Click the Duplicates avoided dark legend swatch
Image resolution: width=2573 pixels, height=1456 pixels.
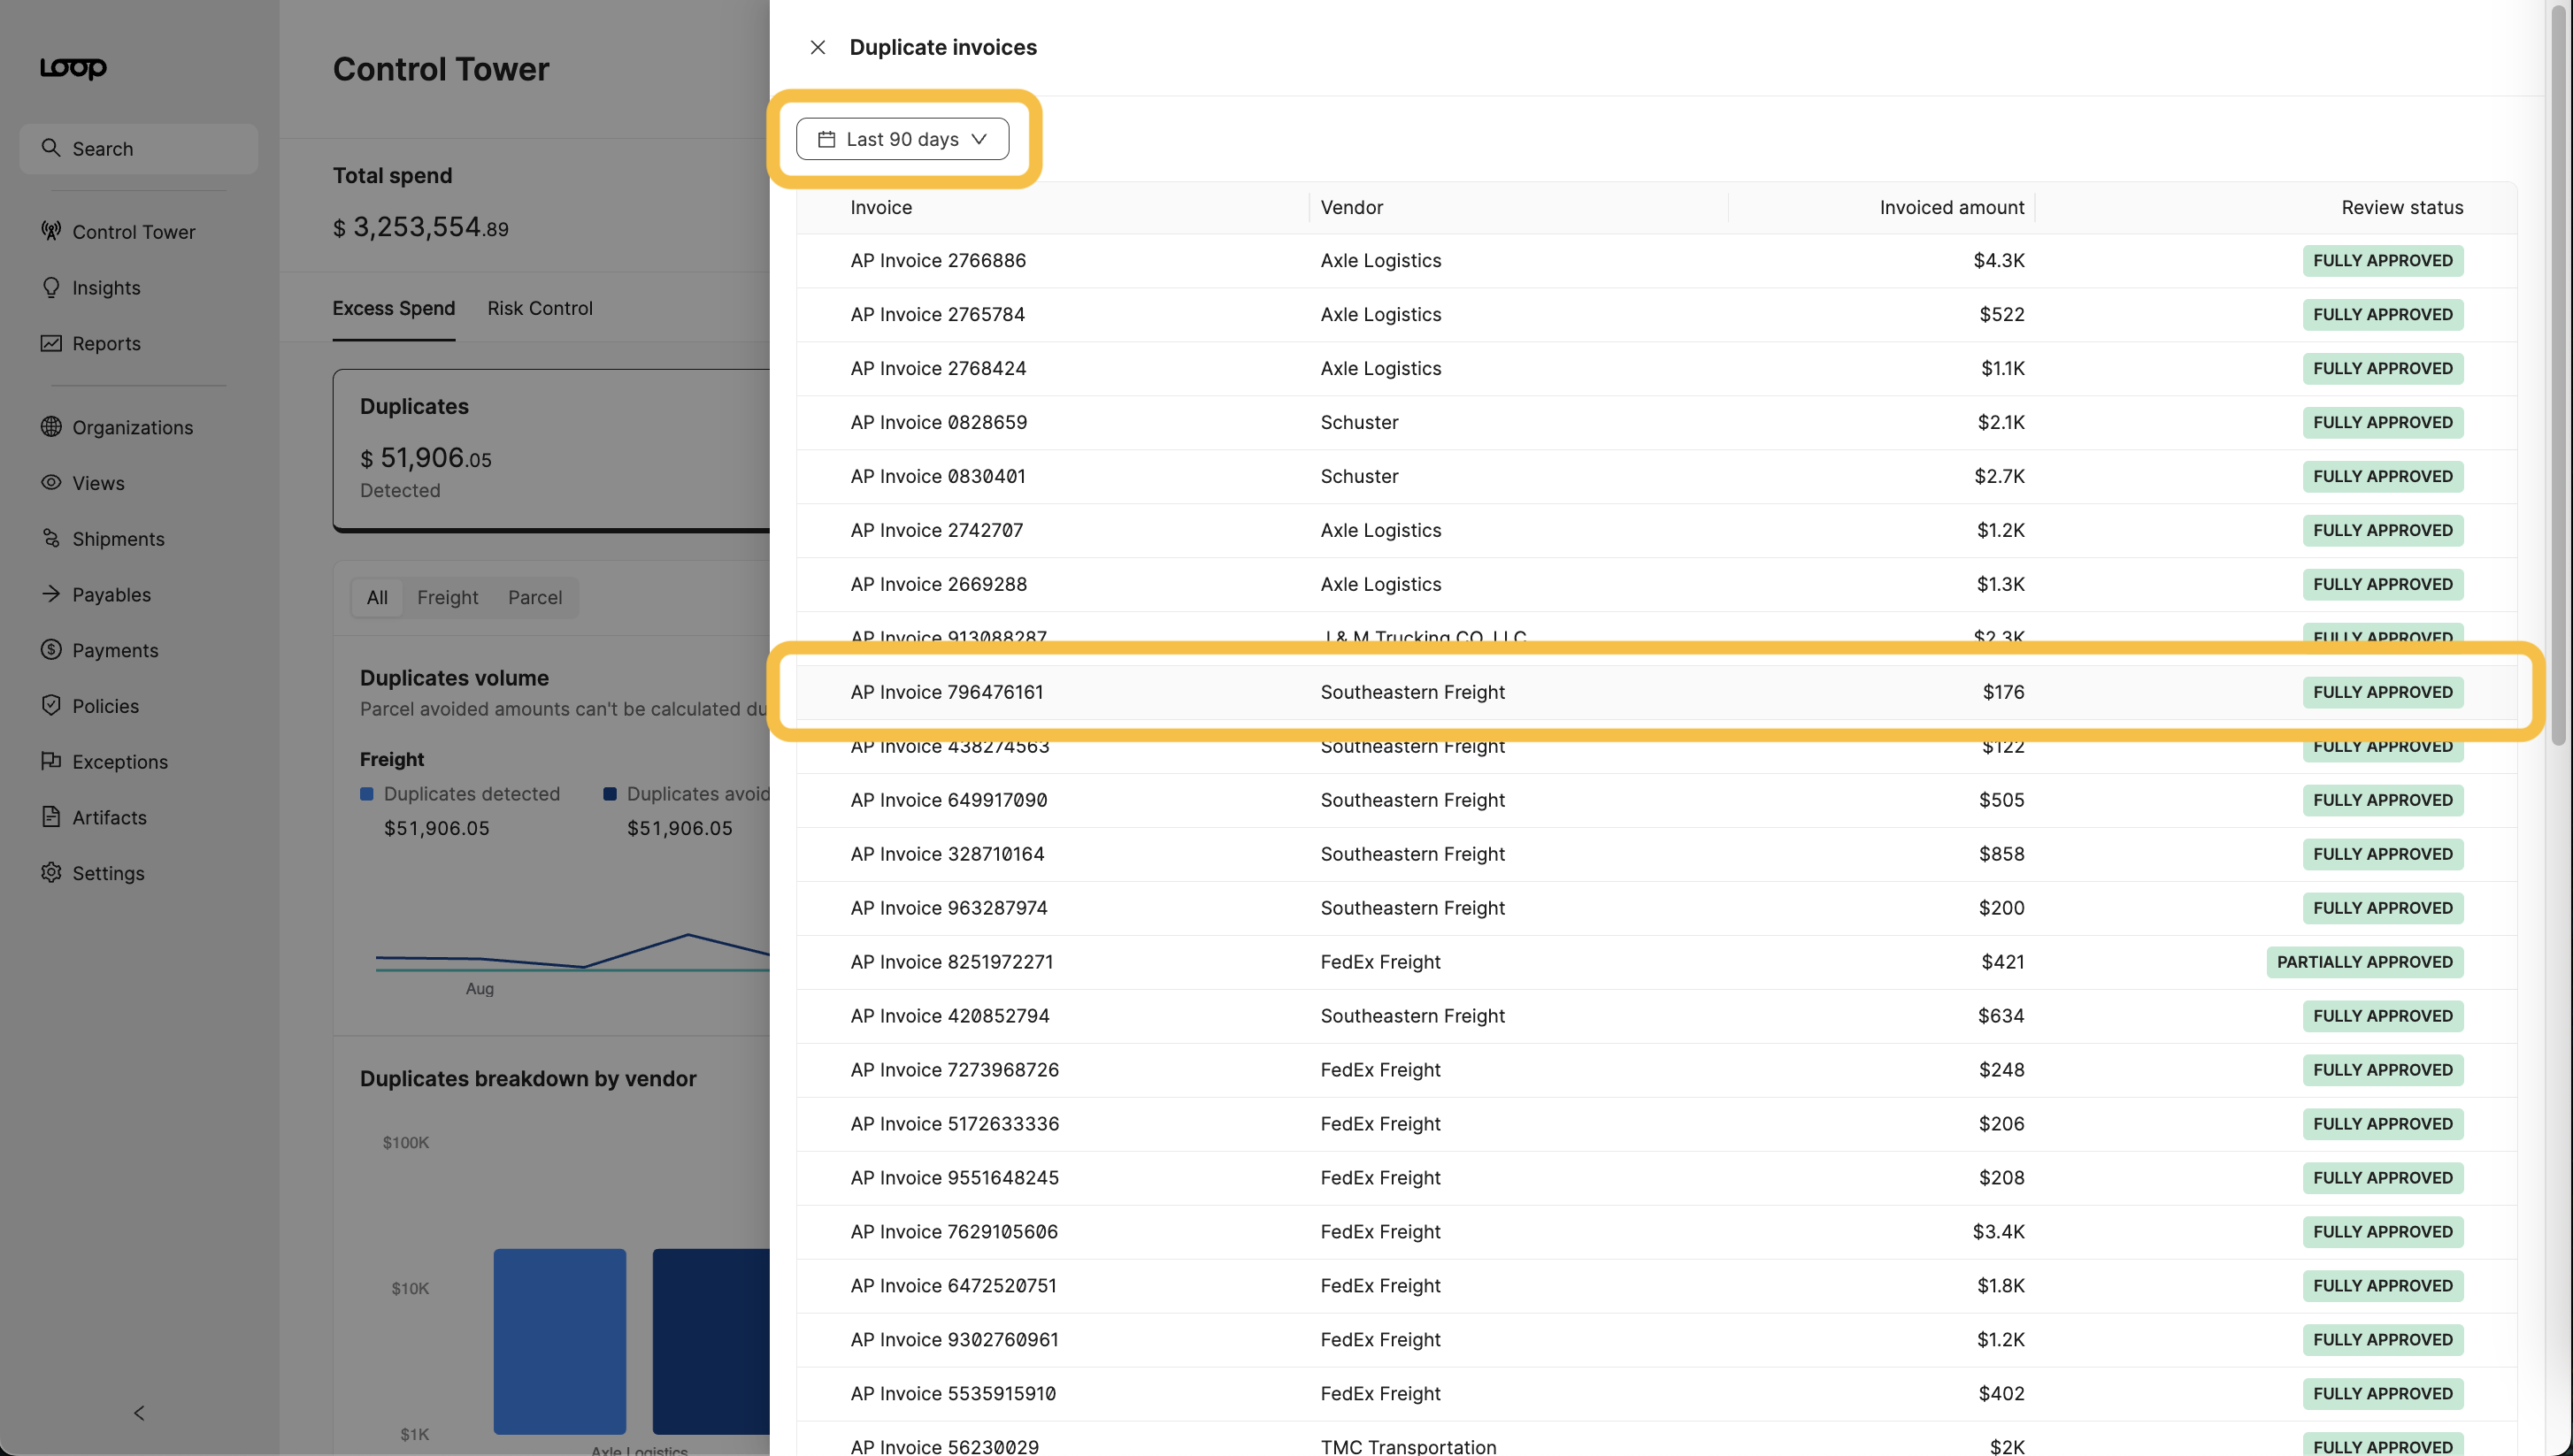point(610,794)
